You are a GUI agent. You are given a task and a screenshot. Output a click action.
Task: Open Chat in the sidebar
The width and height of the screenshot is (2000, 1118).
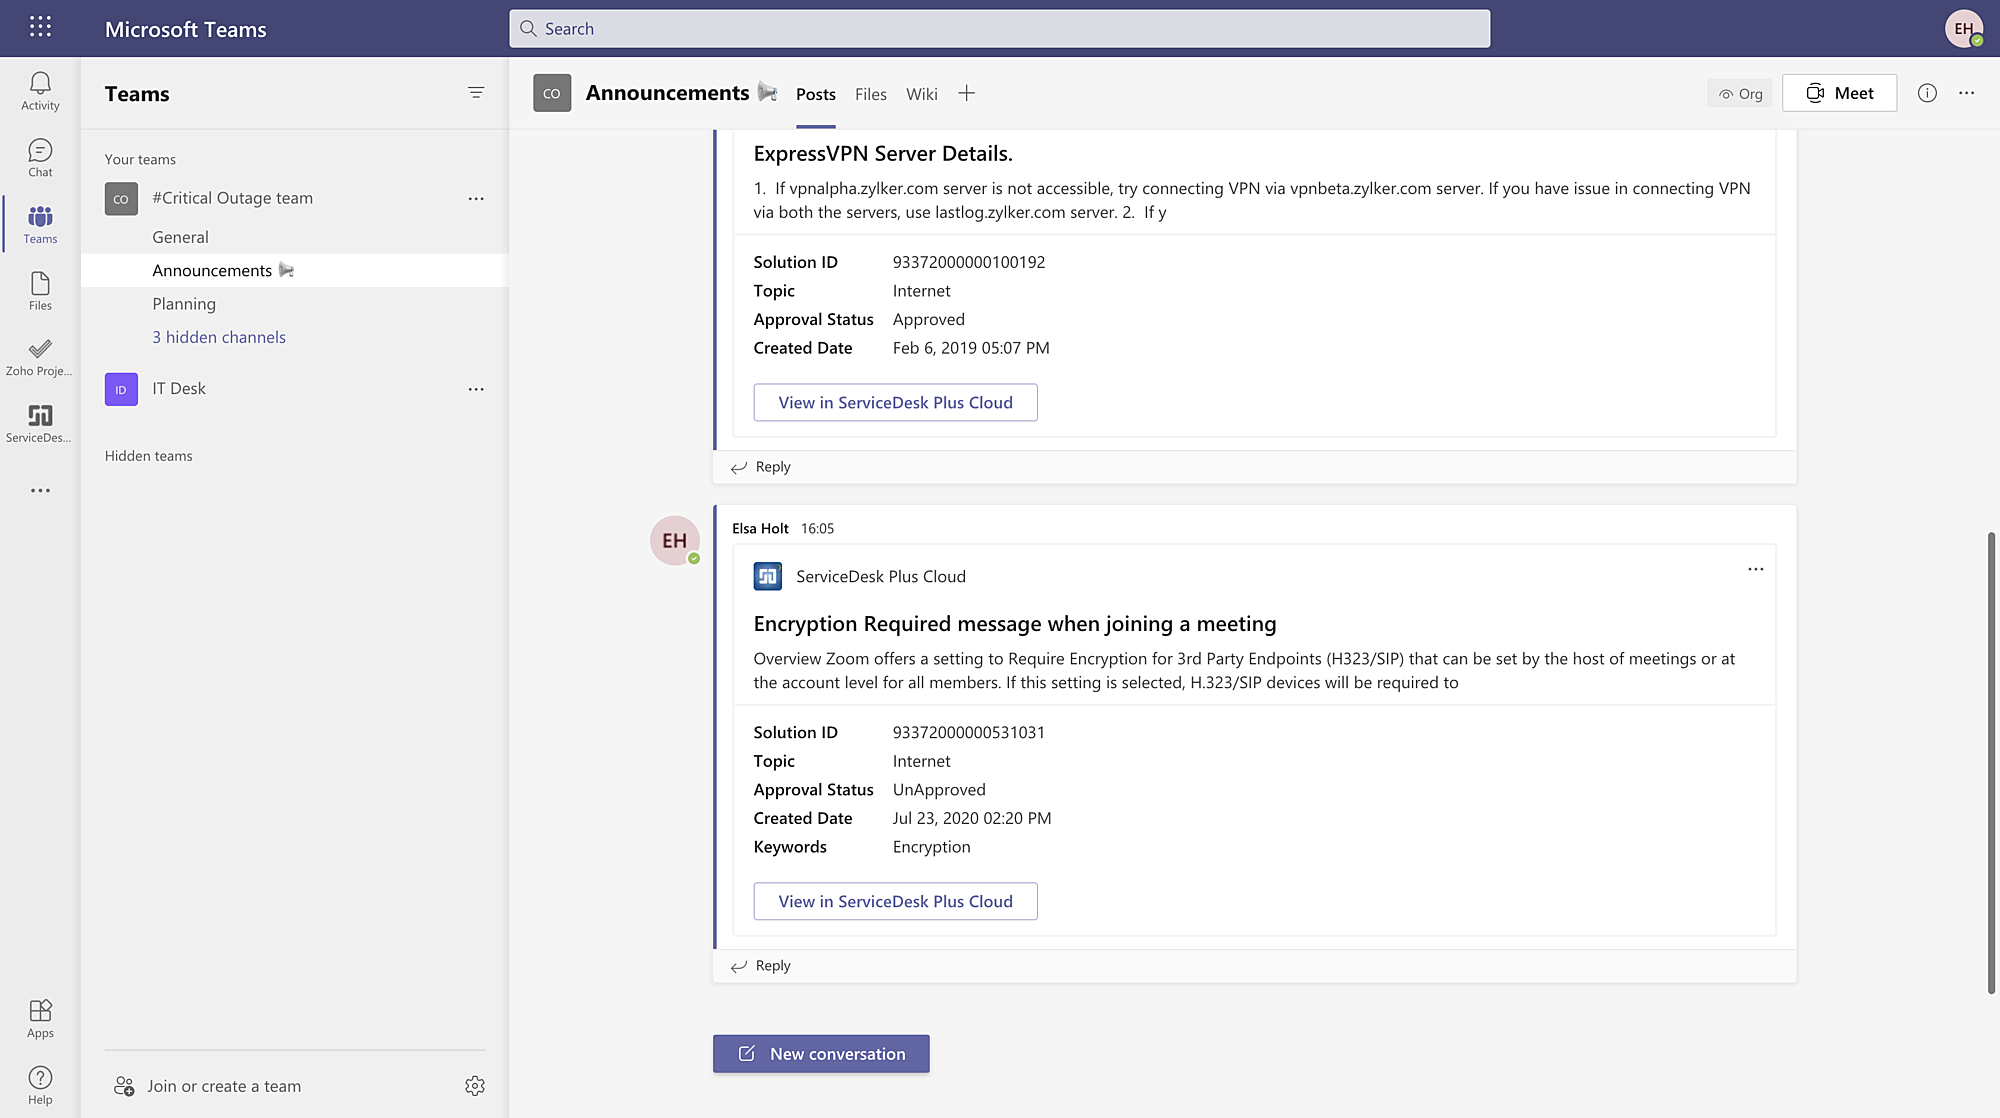(x=40, y=158)
